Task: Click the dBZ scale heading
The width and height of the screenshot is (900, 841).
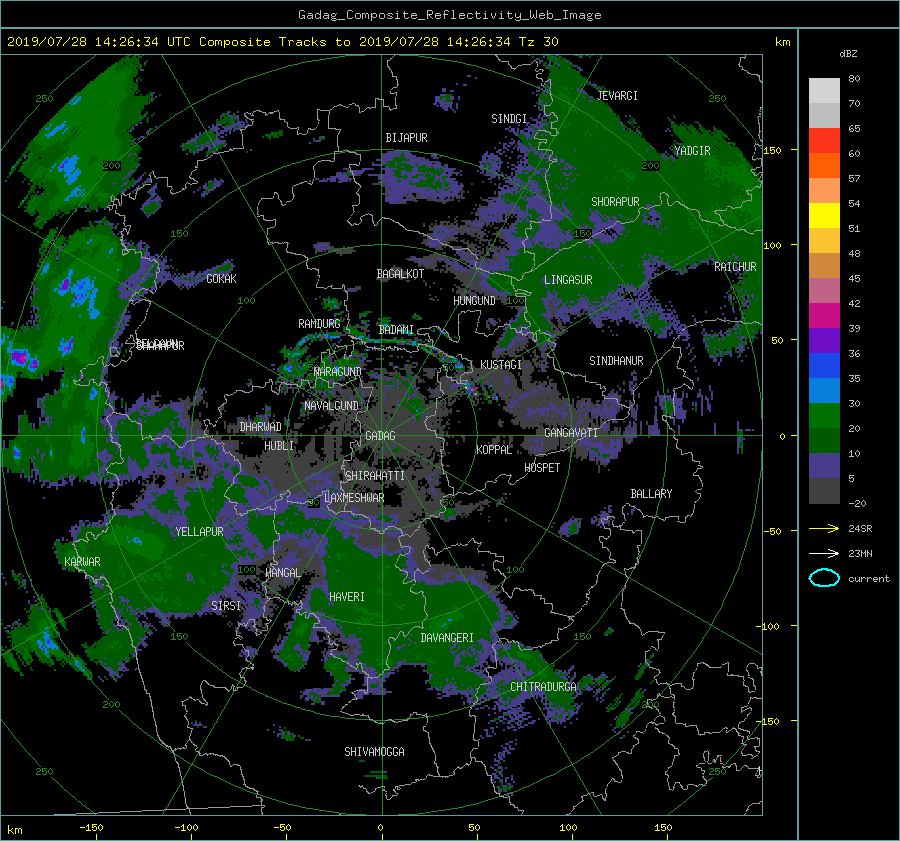Action: 848,53
